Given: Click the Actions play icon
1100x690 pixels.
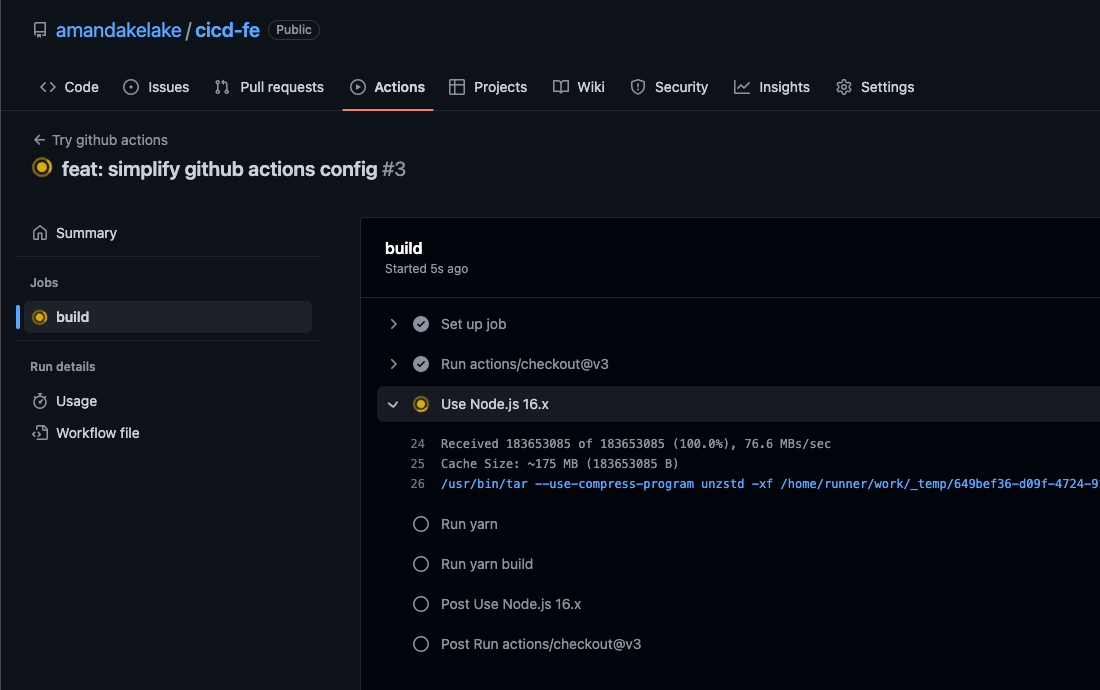Looking at the screenshot, I should [358, 87].
